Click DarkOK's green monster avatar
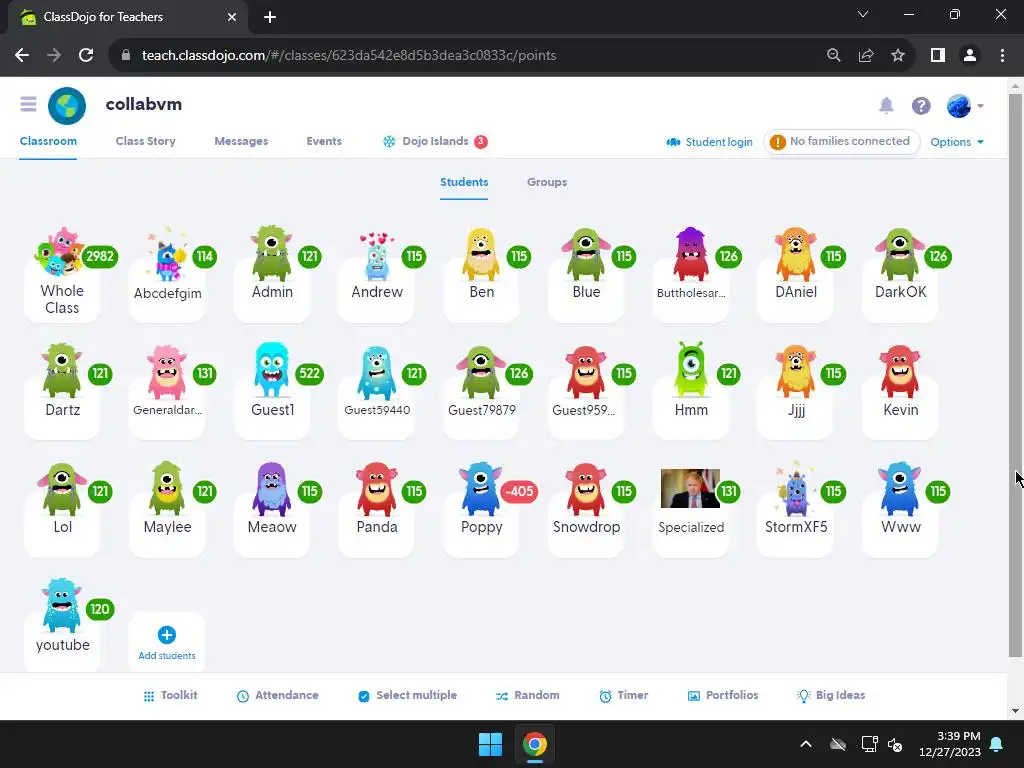1024x768 pixels. pos(900,254)
